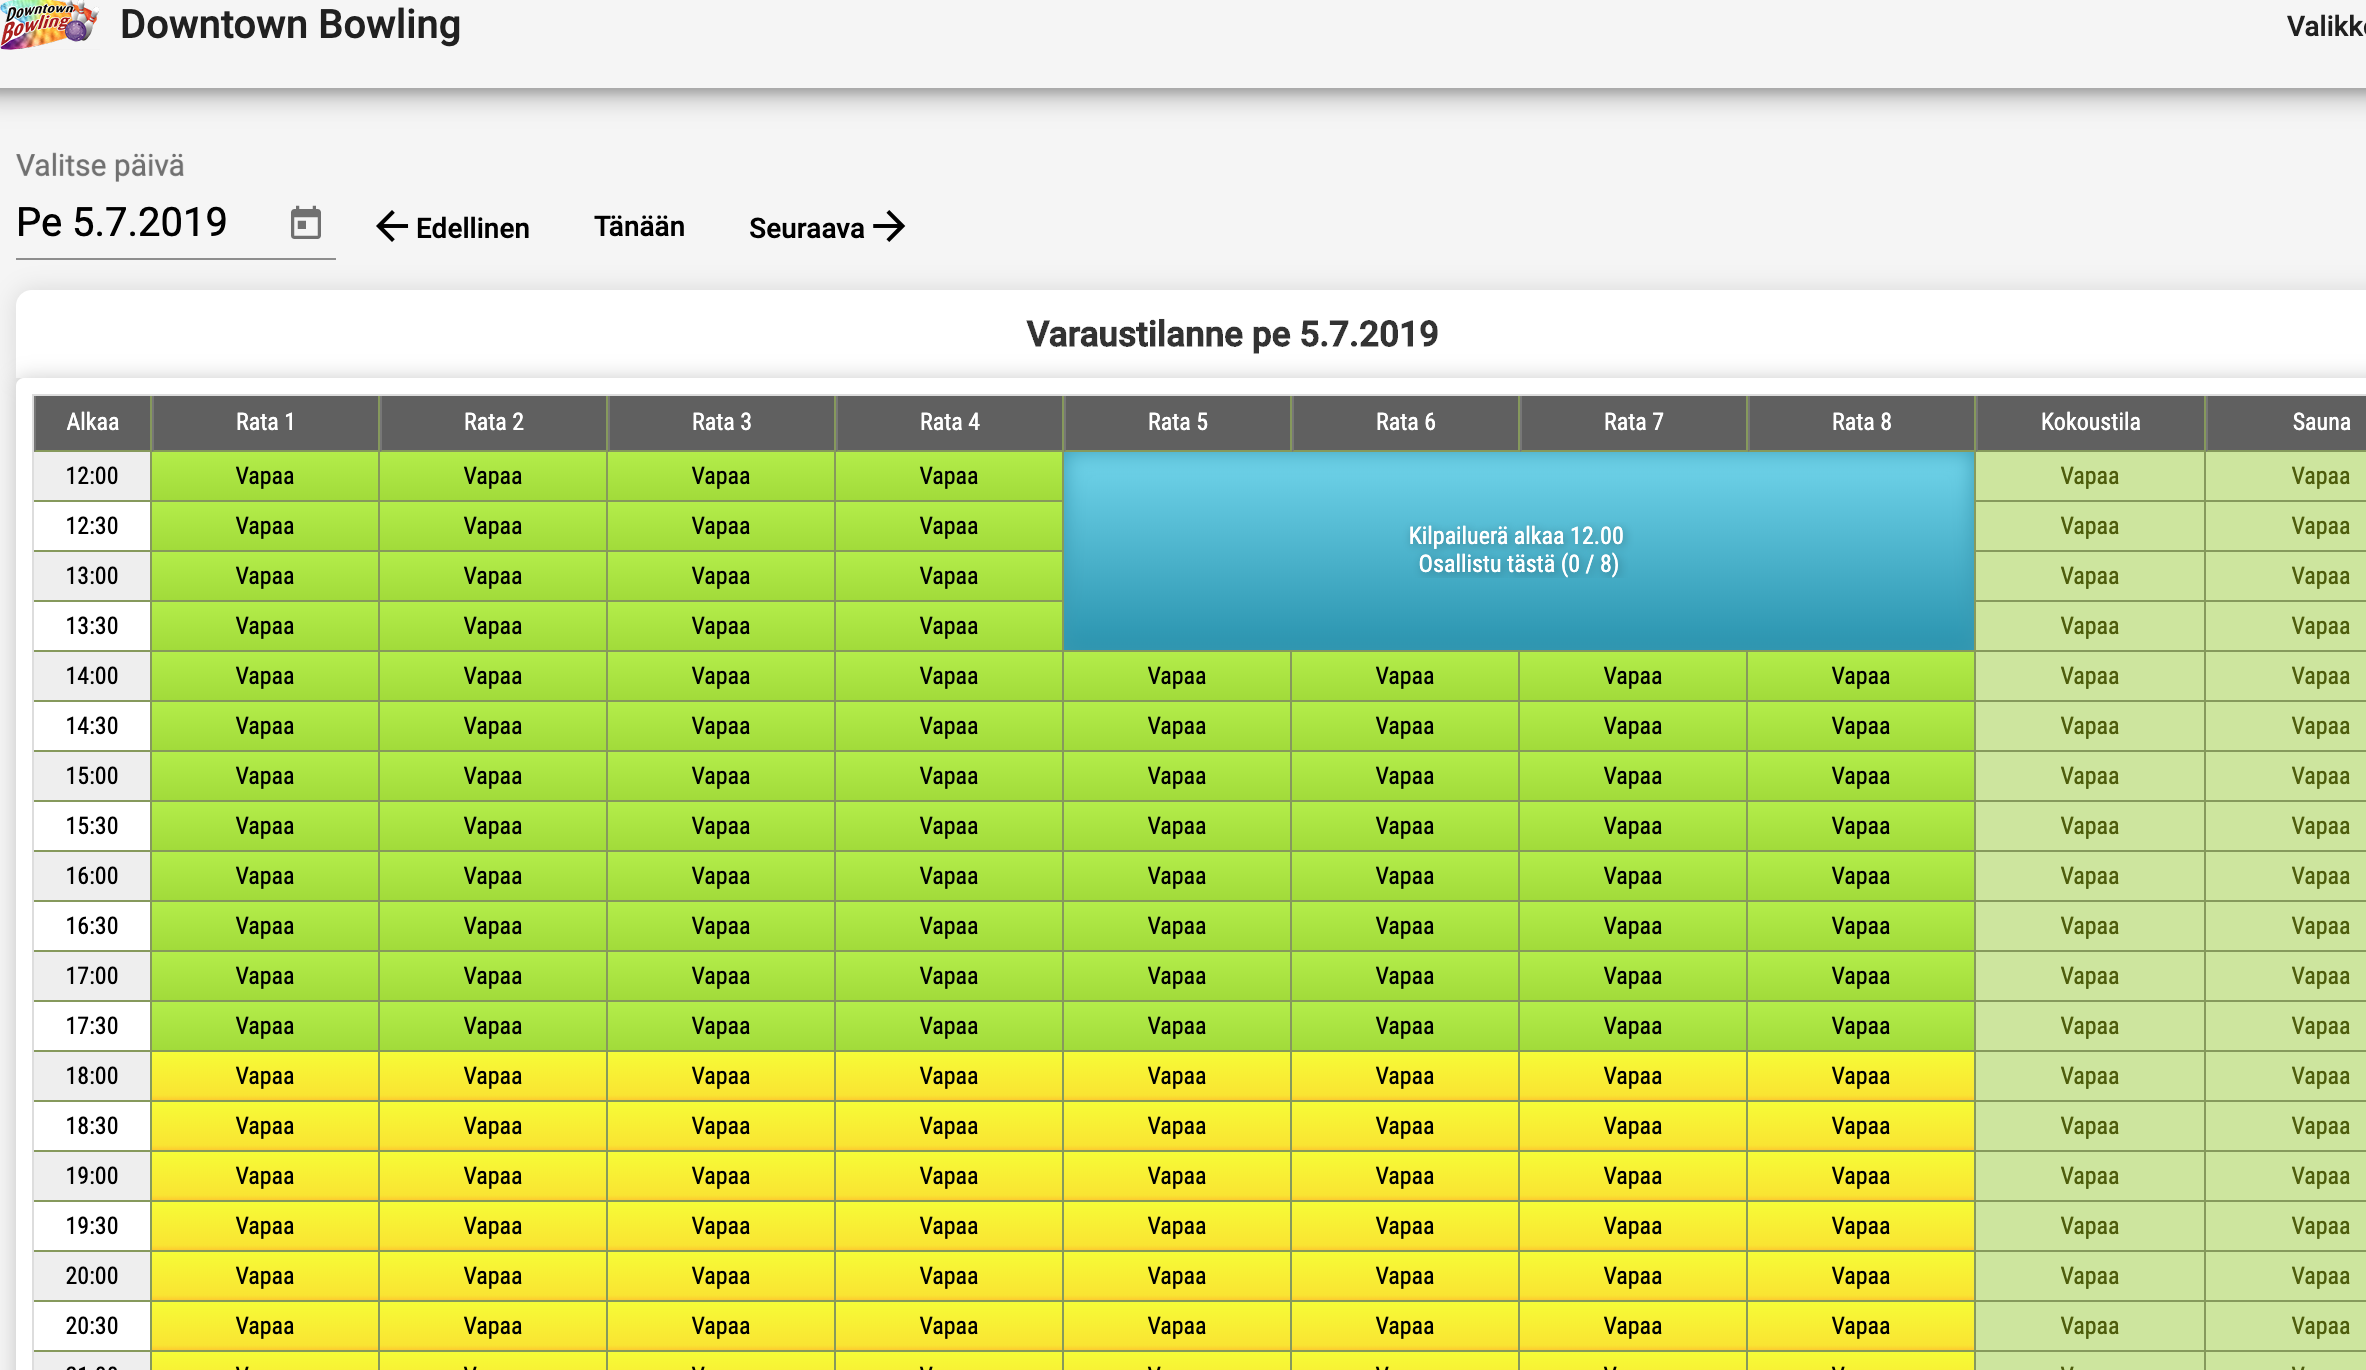2366x1370 pixels.
Task: Open the calendar date picker icon
Action: click(x=305, y=223)
